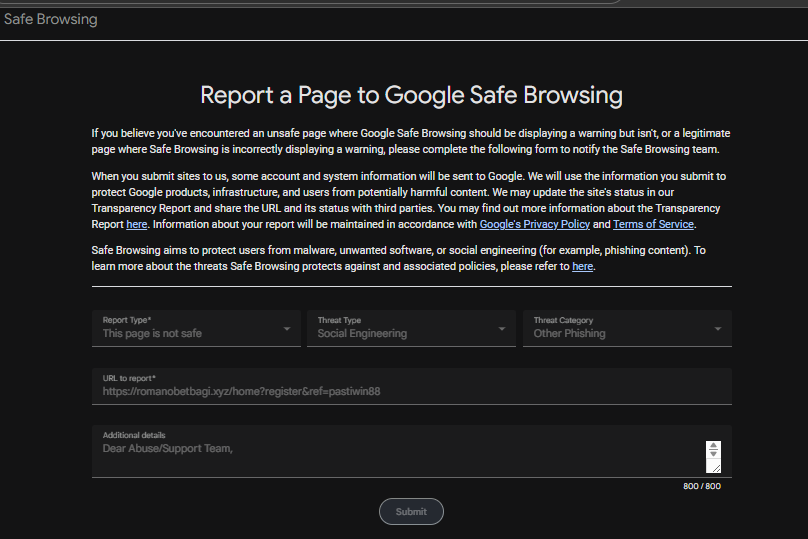Click the Additional details text area
808x539 pixels.
click(x=412, y=451)
